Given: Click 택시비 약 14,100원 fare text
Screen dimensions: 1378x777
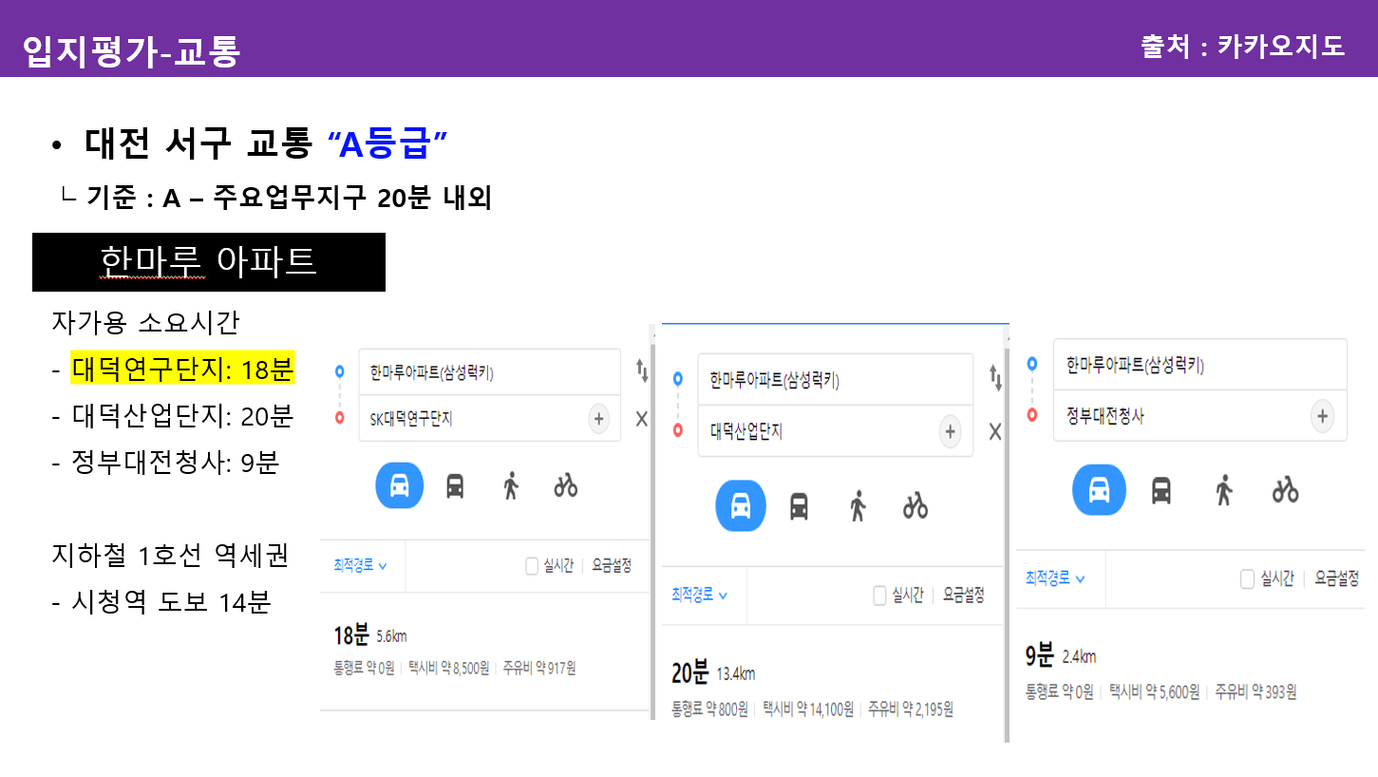Looking at the screenshot, I should tap(808, 709).
